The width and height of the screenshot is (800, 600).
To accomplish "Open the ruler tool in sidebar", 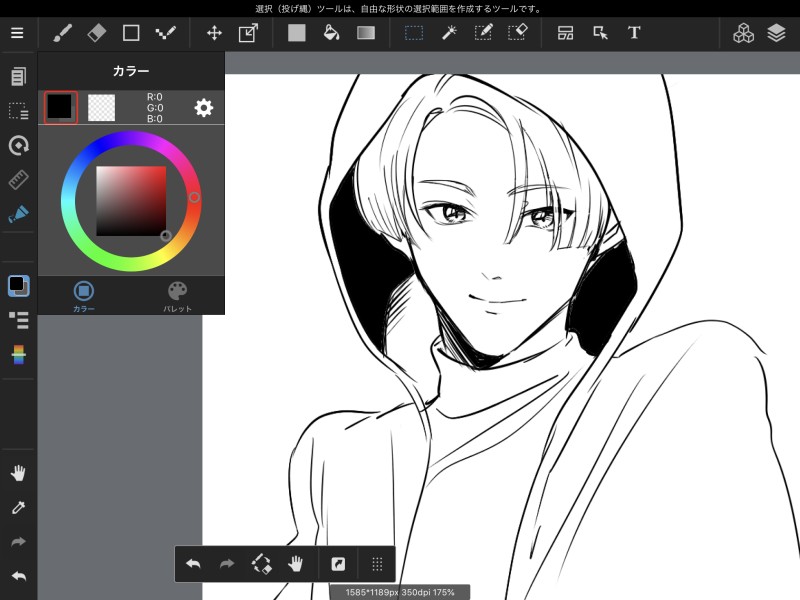I will click(x=18, y=180).
